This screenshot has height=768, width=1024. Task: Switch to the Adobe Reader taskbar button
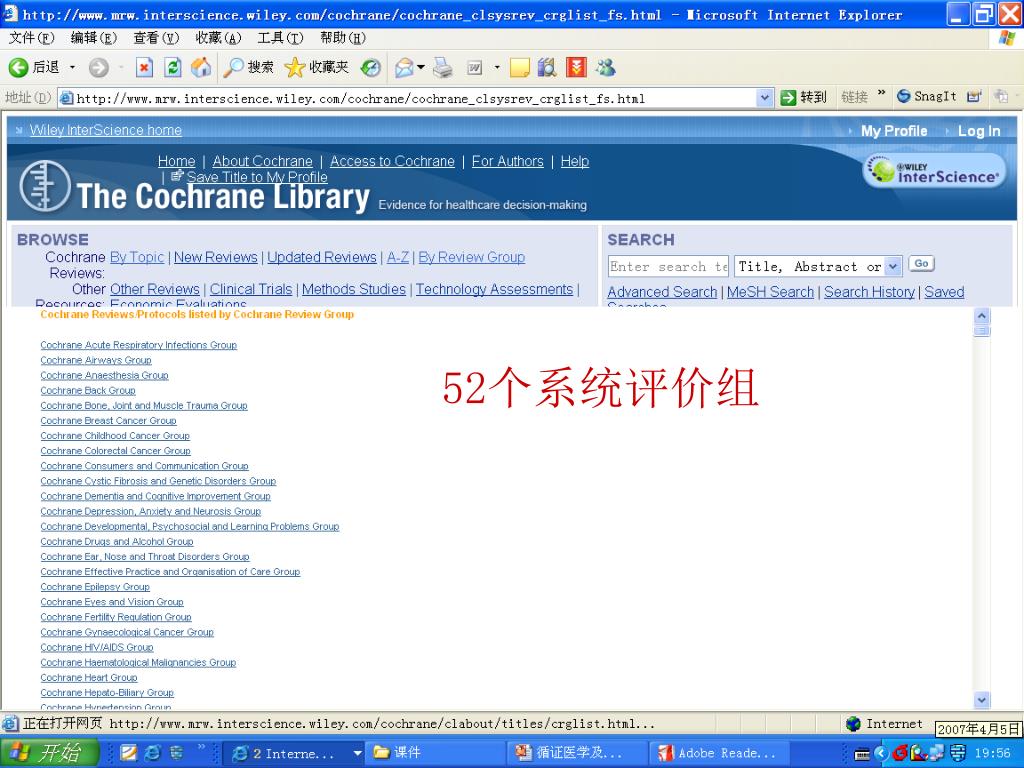[717, 753]
